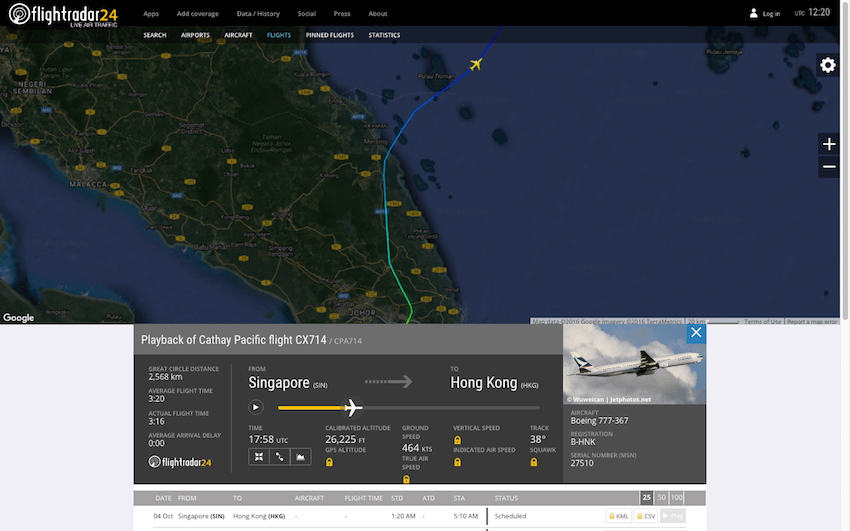Toggle the route line button under Time
850x531 pixels.
tap(280, 457)
